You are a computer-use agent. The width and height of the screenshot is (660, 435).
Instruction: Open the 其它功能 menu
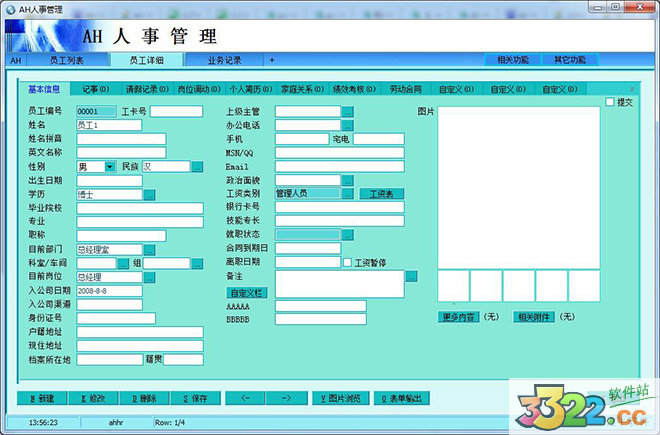click(570, 60)
